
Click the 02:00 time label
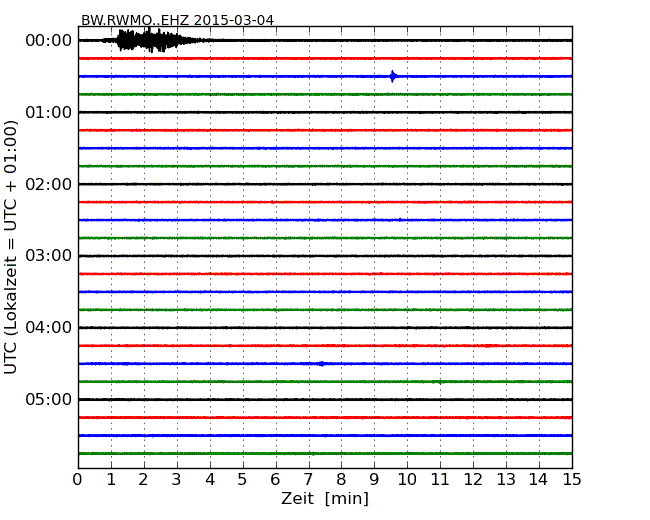point(49,184)
